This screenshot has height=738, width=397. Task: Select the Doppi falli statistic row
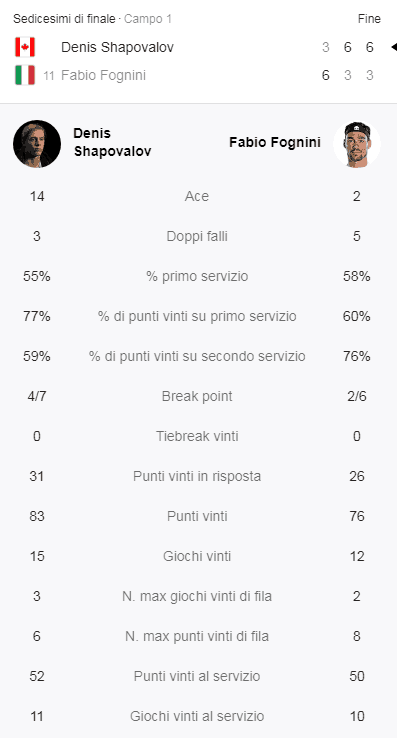pyautogui.click(x=198, y=236)
